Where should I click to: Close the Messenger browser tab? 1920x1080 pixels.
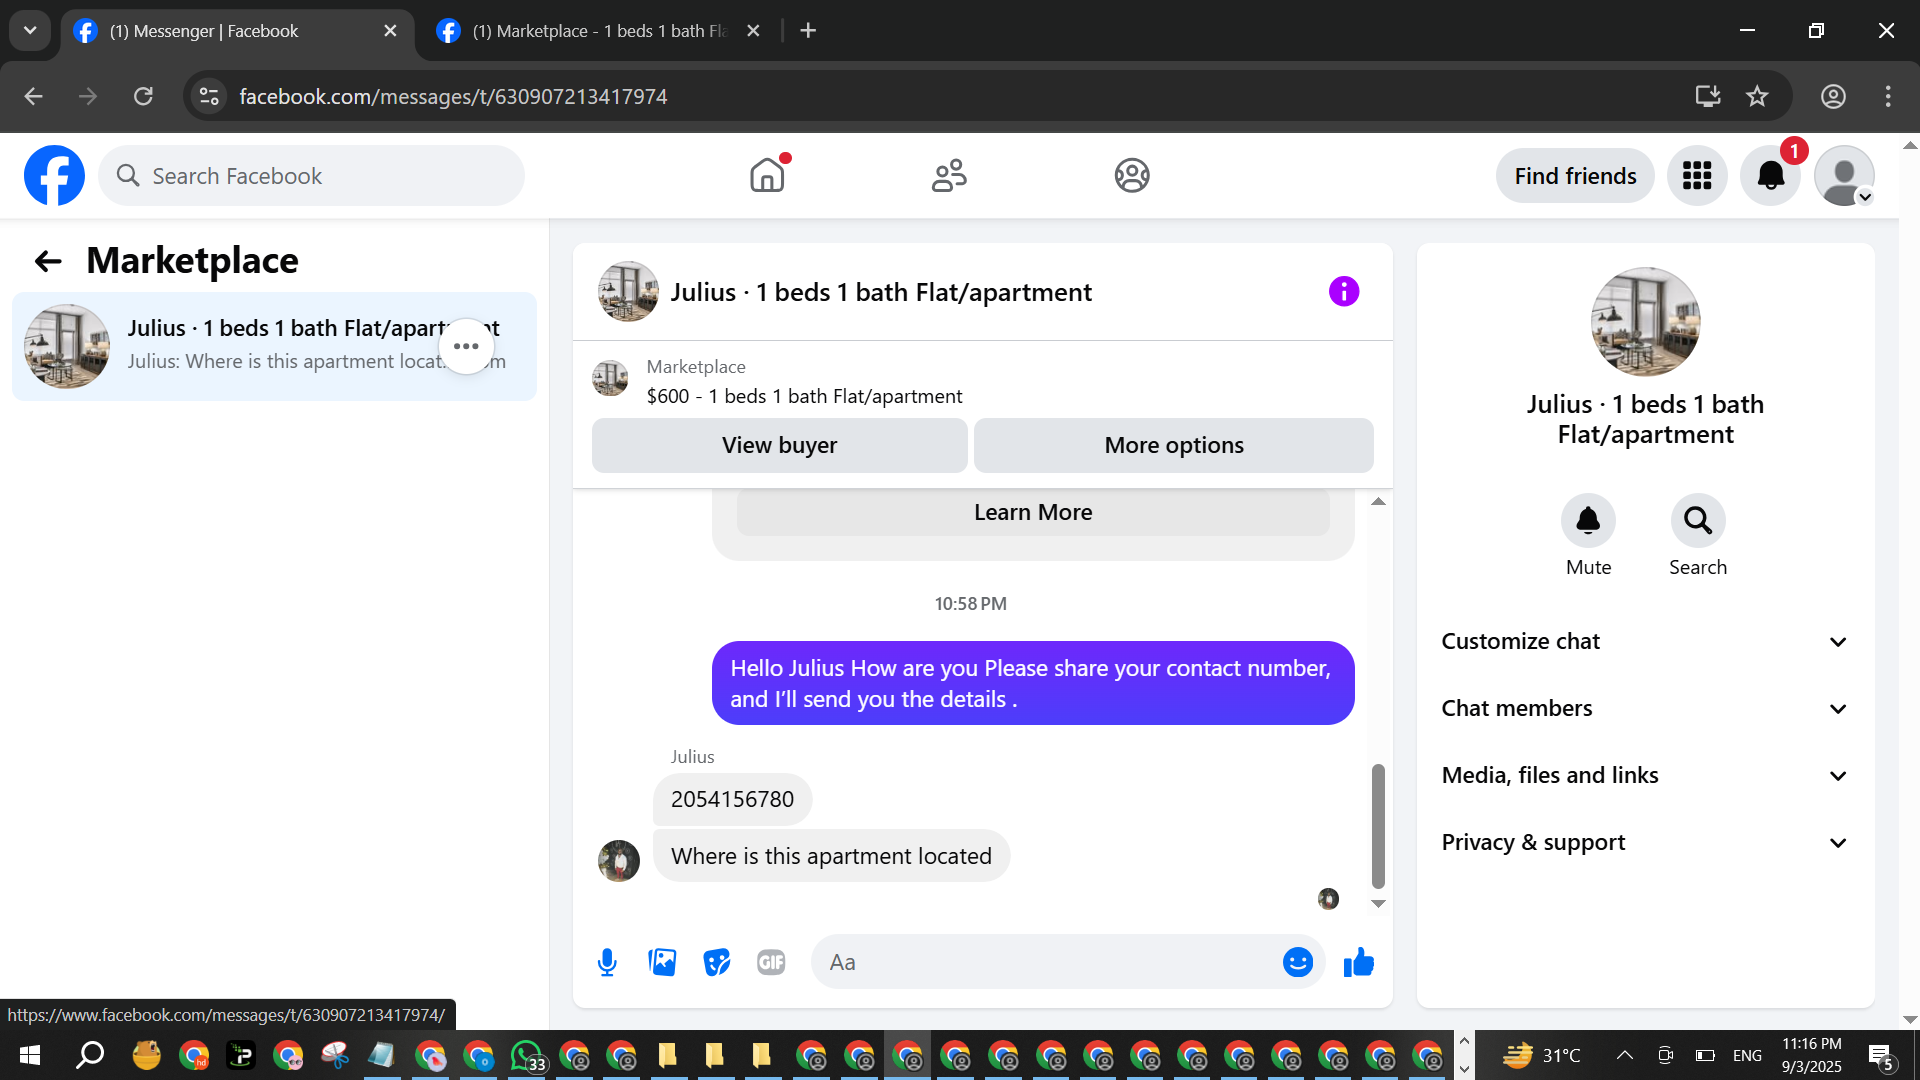tap(390, 31)
